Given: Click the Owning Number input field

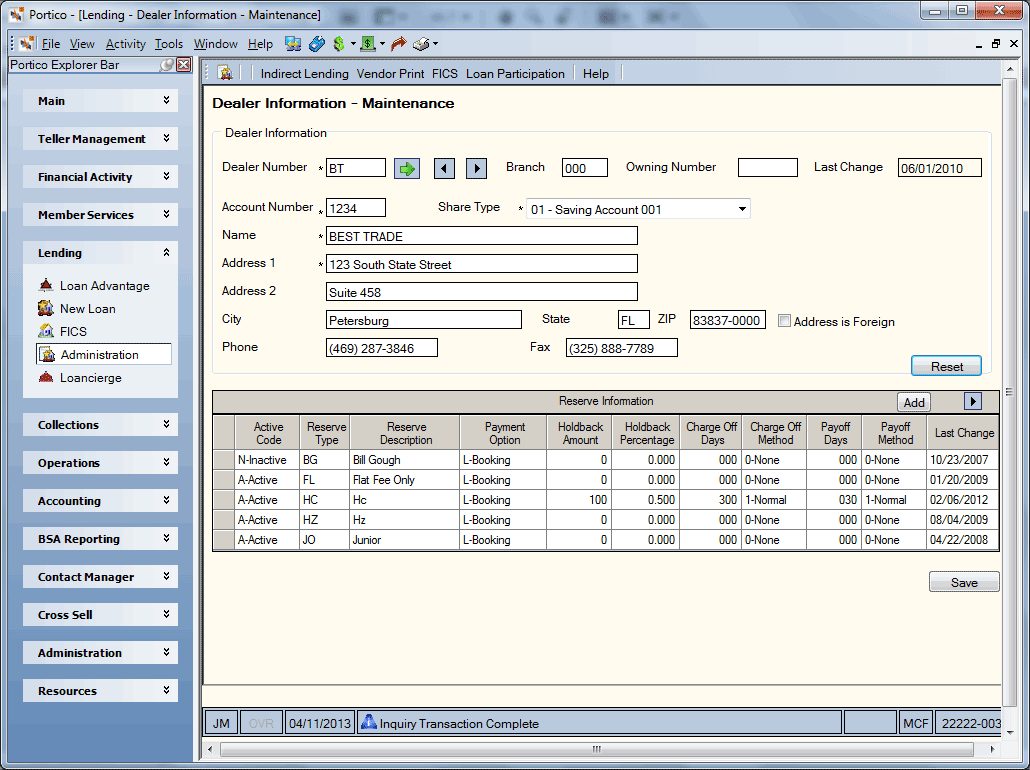Looking at the screenshot, I should point(767,168).
